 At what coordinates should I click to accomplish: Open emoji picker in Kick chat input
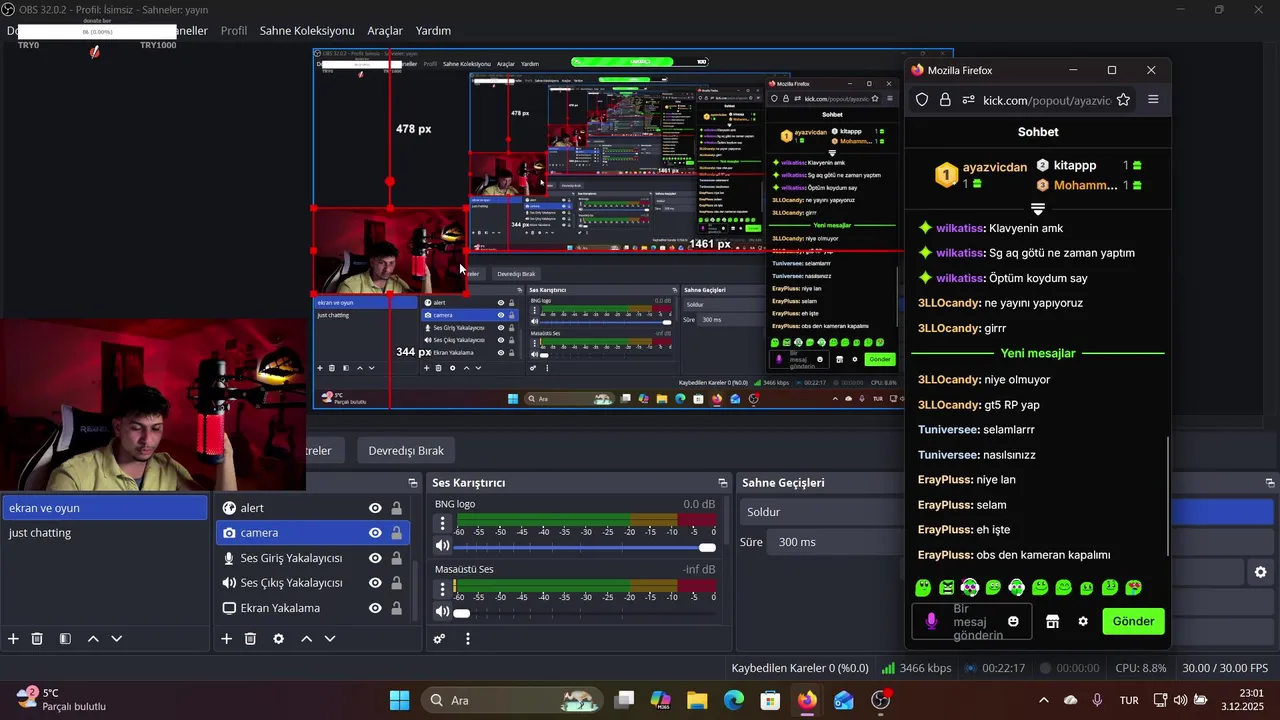(1013, 621)
